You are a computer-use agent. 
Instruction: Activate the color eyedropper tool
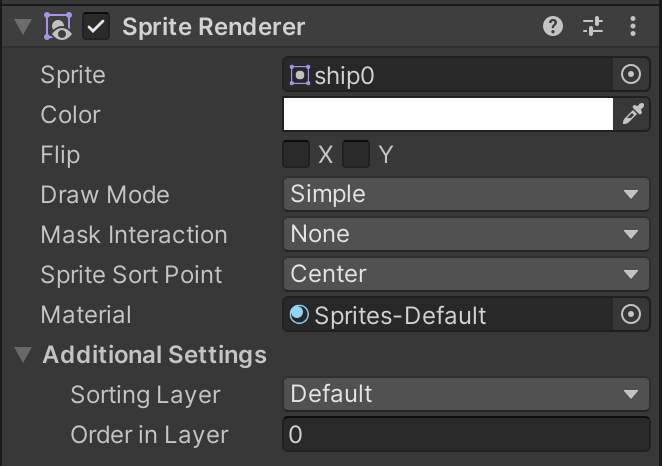click(632, 115)
